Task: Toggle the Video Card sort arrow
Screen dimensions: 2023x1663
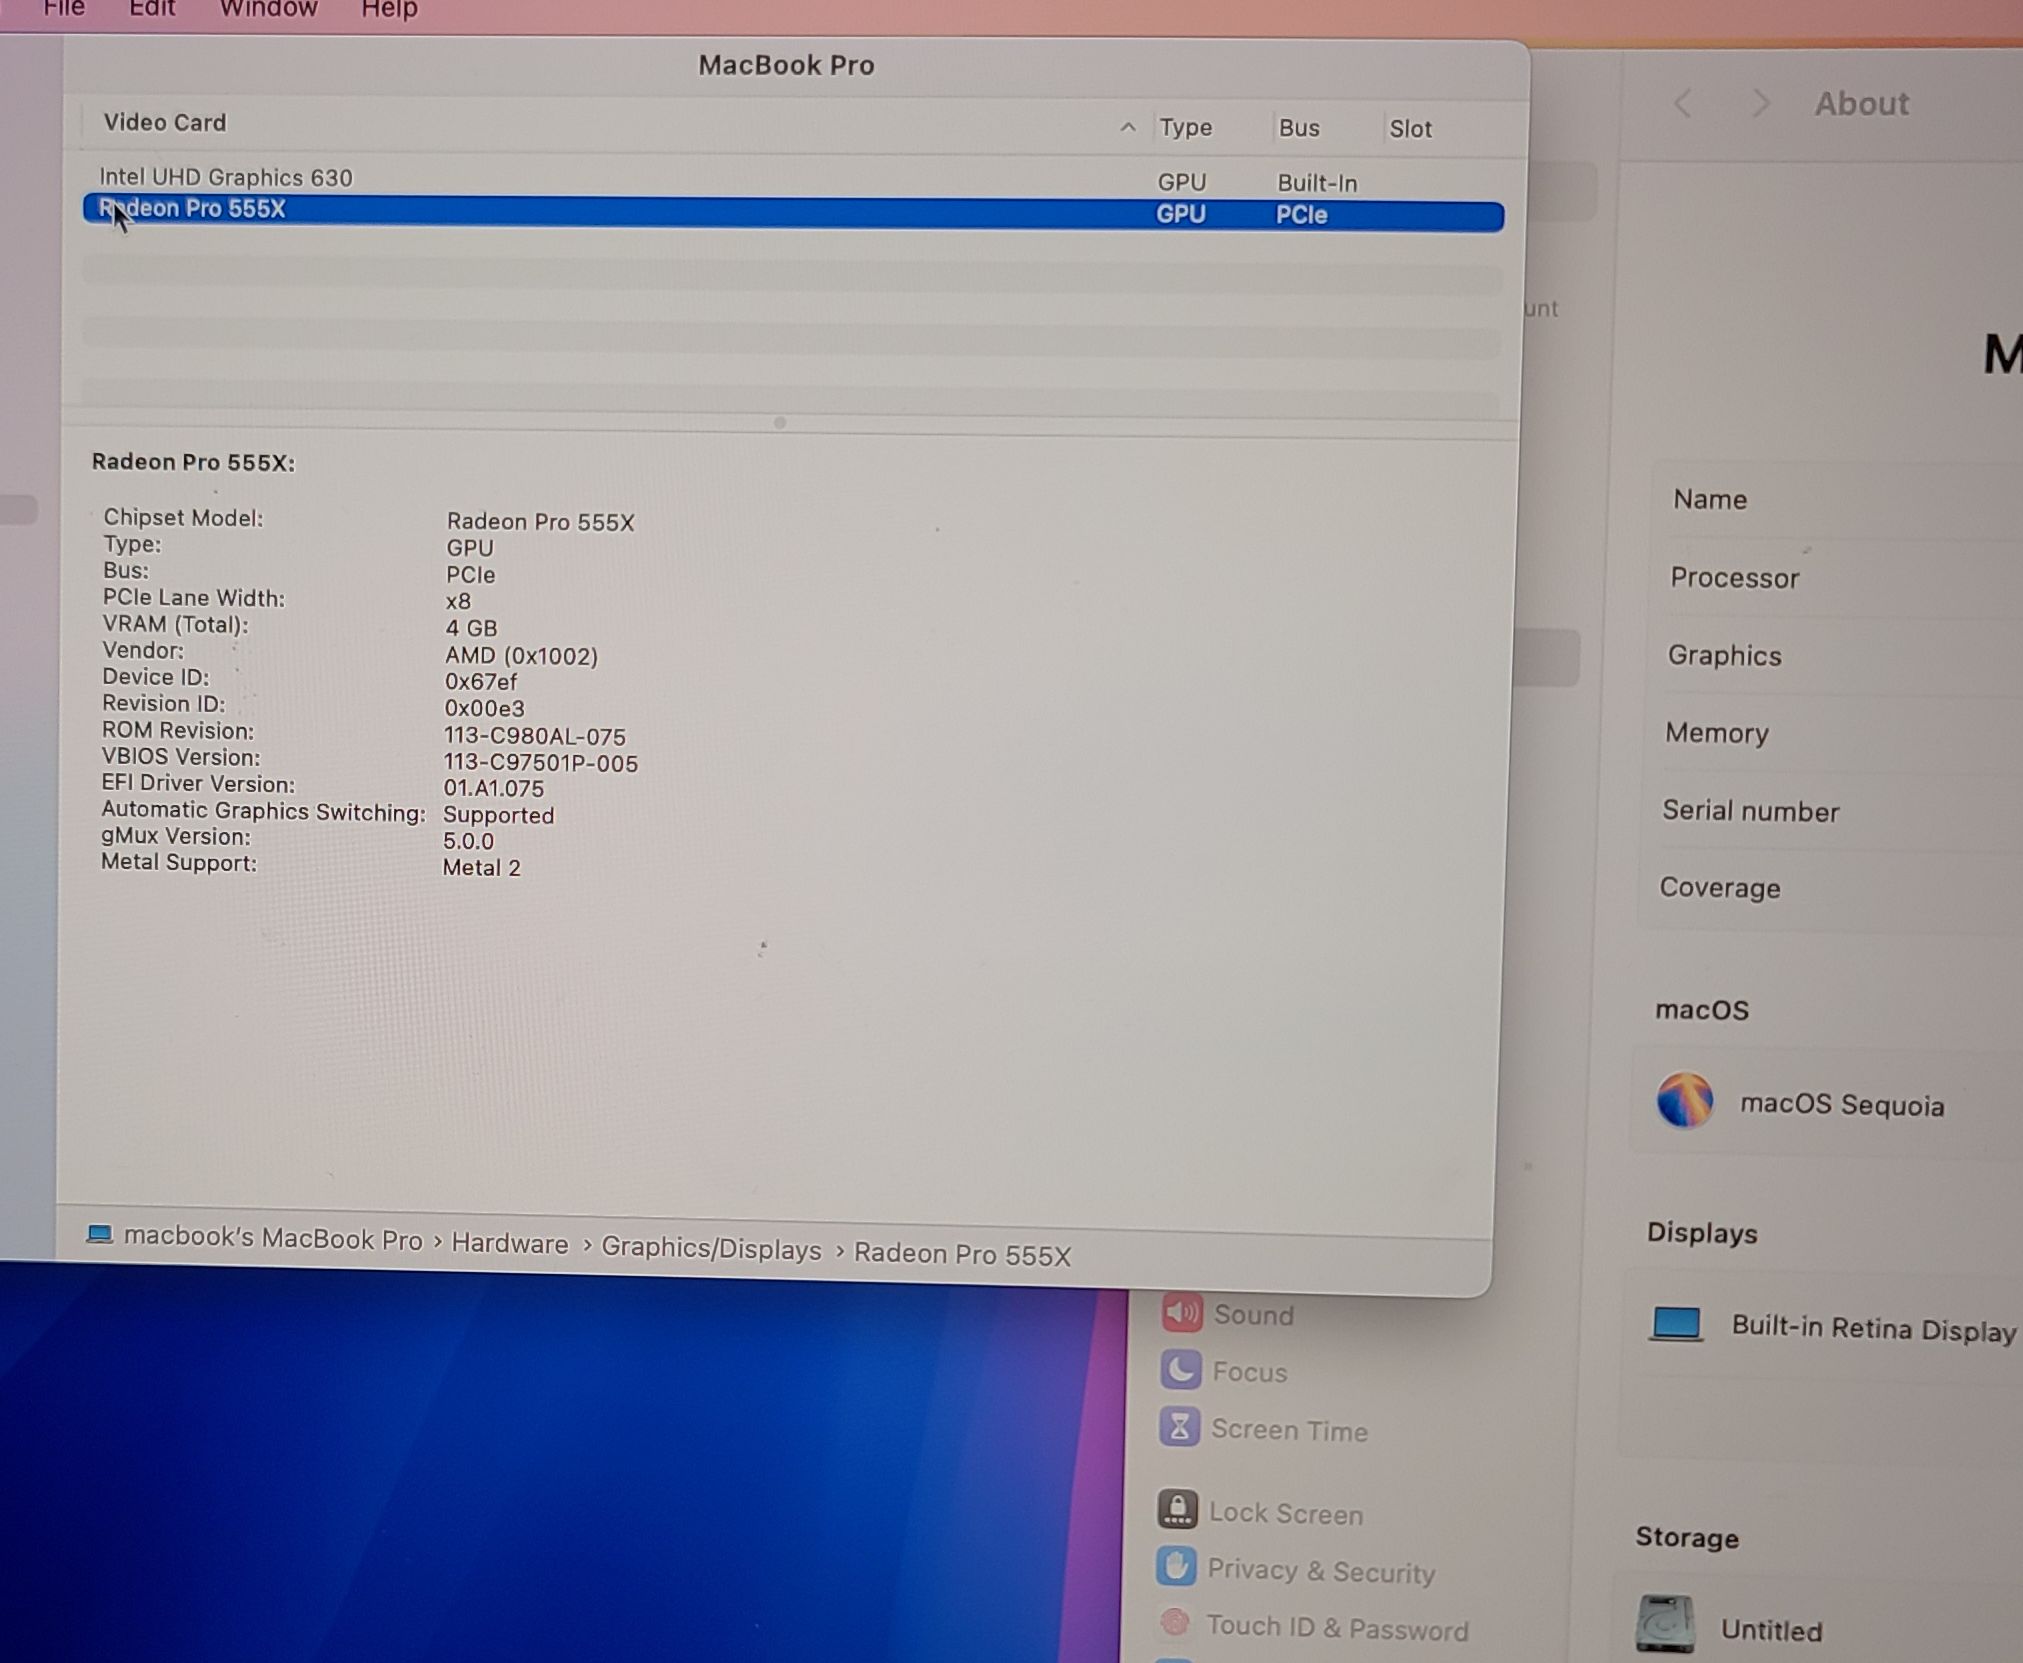Action: click(1127, 127)
